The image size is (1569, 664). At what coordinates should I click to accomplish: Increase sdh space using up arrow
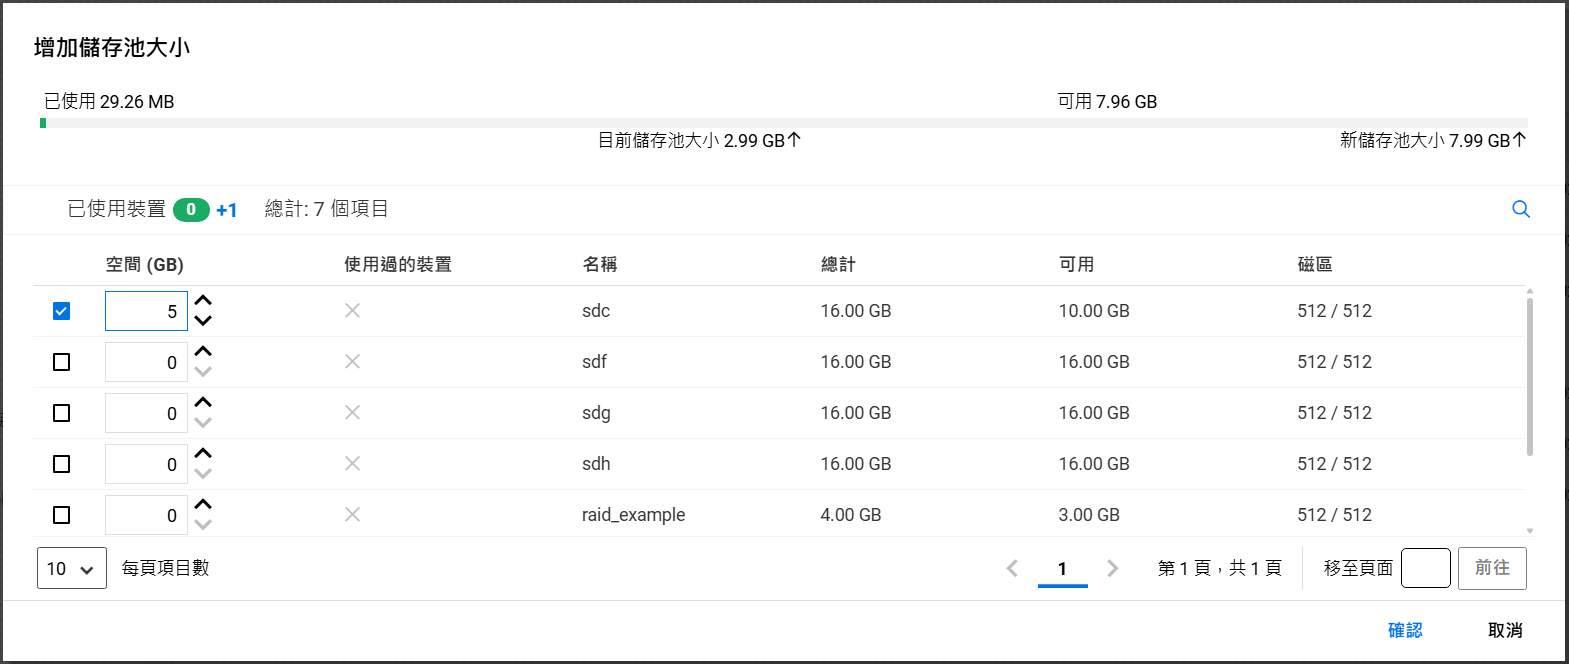pos(203,454)
